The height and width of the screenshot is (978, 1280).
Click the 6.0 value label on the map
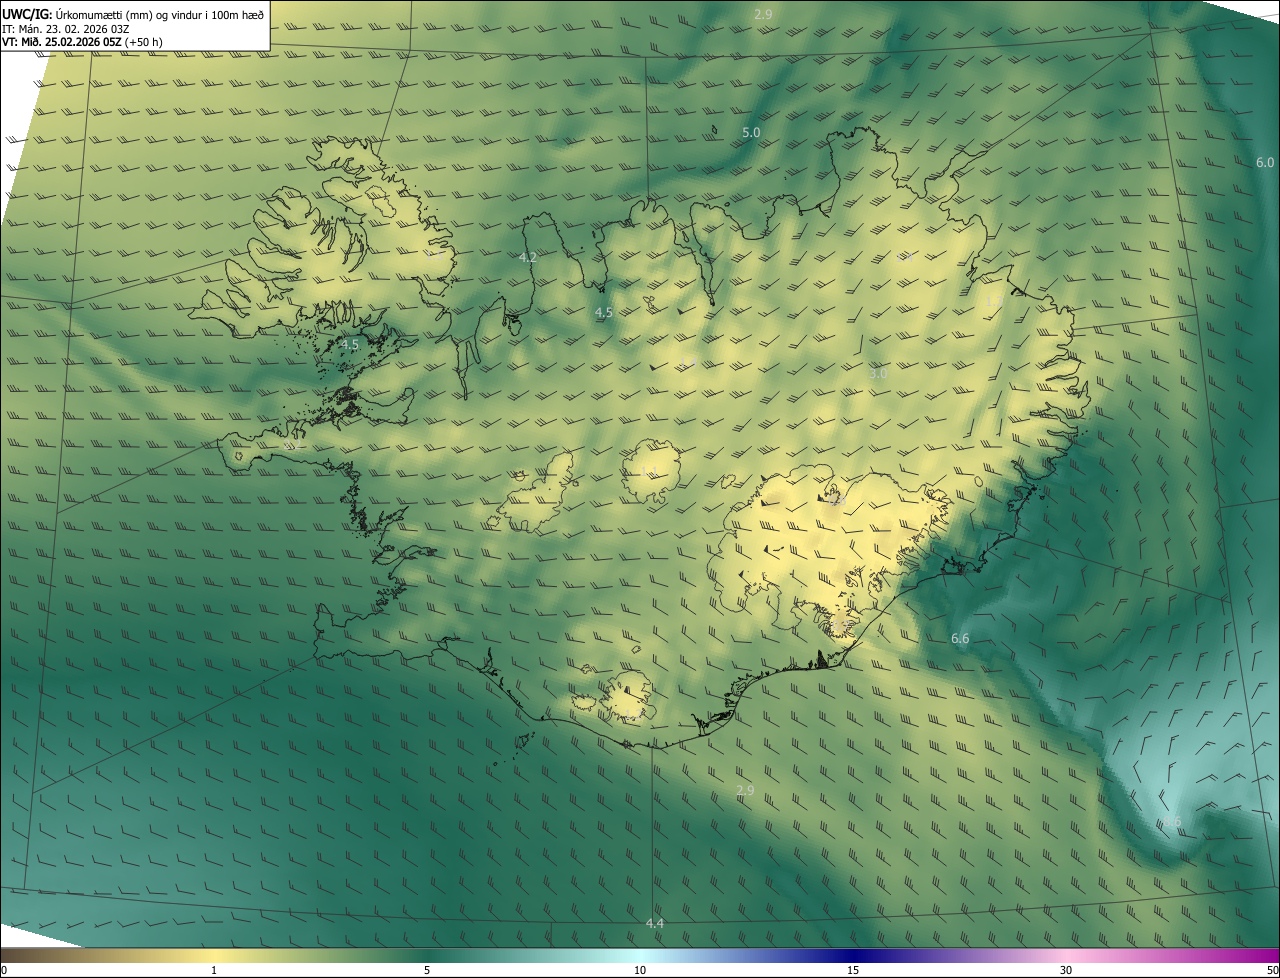[1265, 162]
